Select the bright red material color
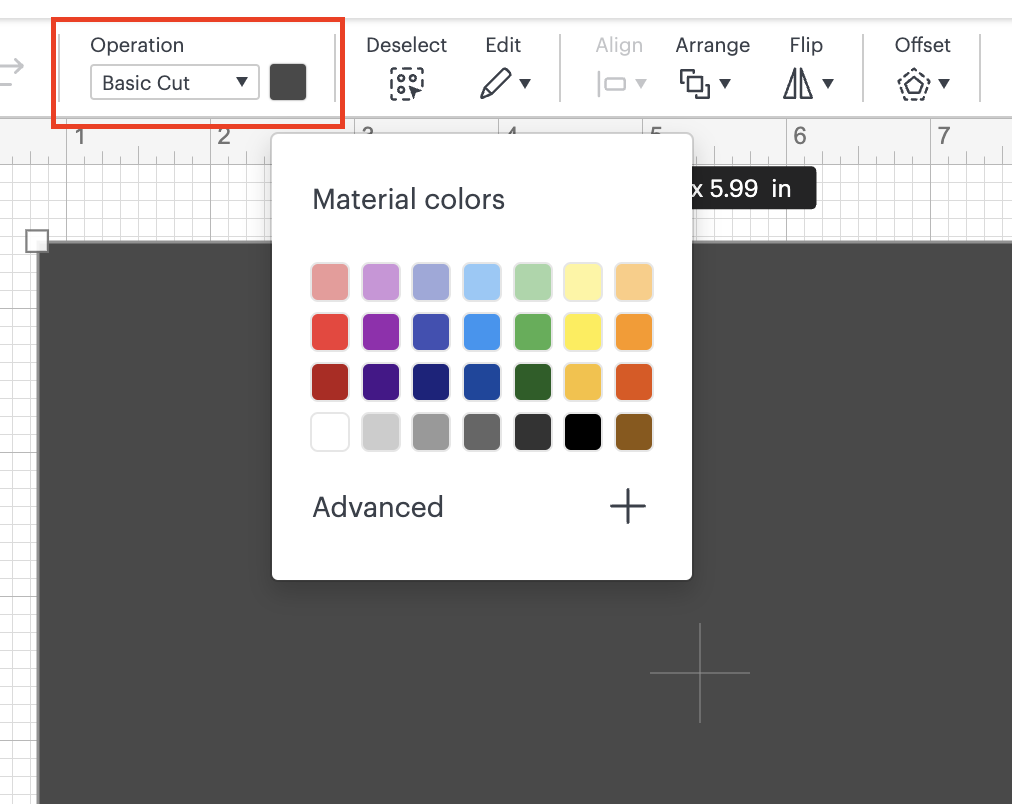Viewport: 1012px width, 804px height. 330,332
